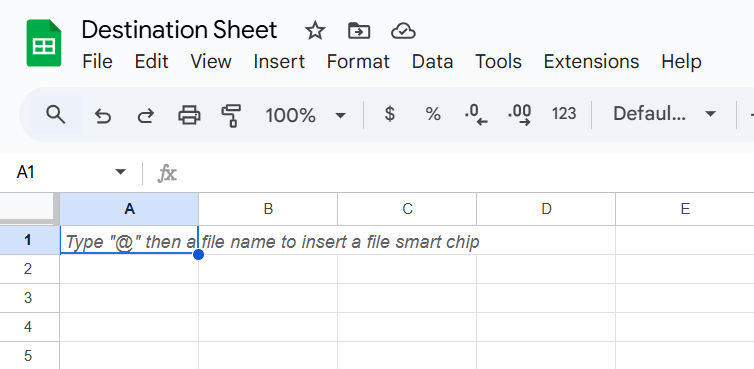Open the Default font dropdown

(664, 114)
